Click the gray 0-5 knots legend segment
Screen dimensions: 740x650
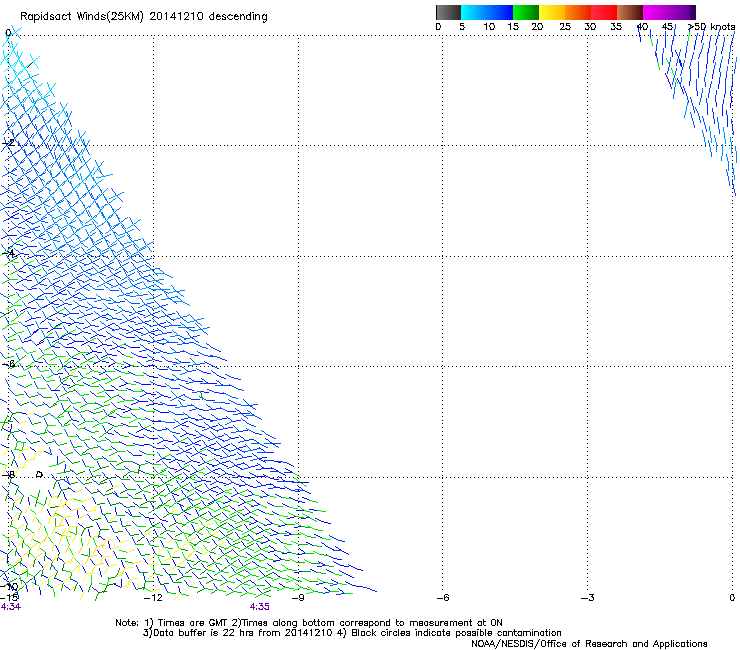click(x=448, y=12)
